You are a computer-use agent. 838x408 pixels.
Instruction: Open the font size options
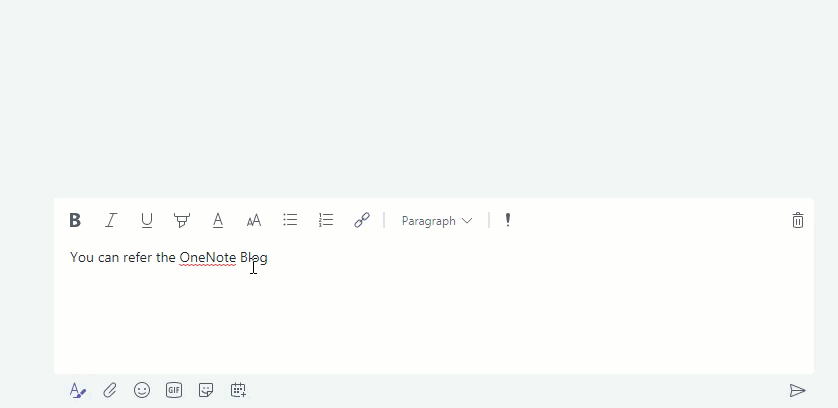coord(254,221)
